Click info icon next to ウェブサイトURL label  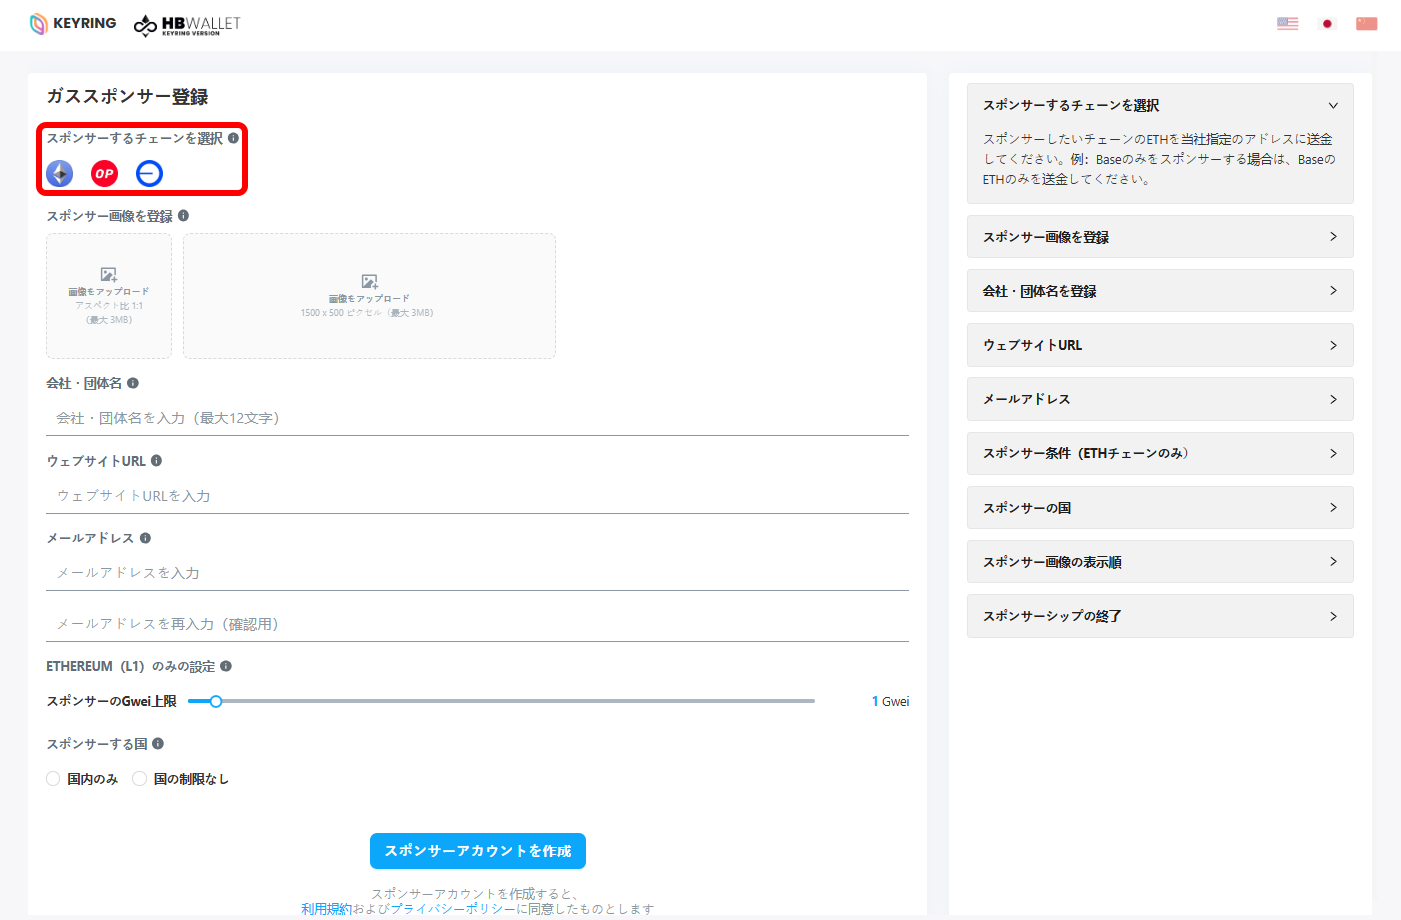tap(157, 461)
